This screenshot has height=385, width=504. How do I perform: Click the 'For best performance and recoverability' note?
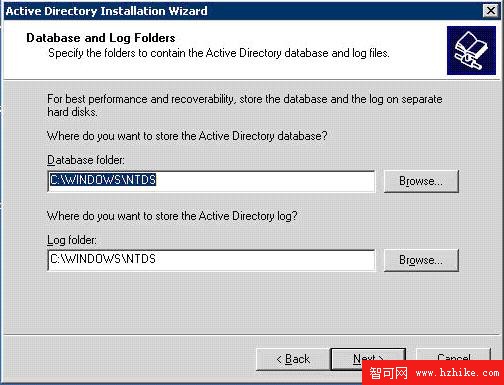point(245,105)
